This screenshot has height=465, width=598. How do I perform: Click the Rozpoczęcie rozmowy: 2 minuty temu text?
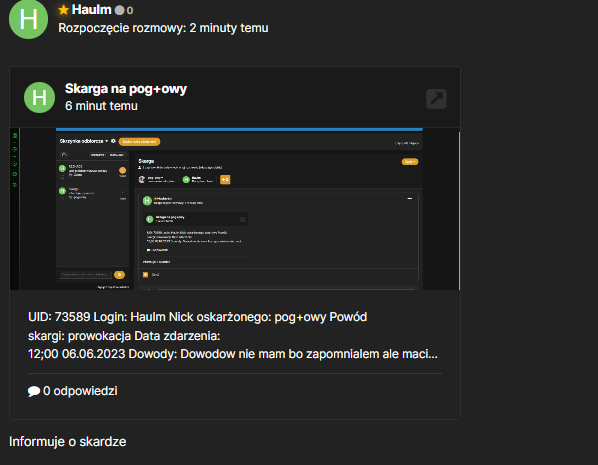163,28
